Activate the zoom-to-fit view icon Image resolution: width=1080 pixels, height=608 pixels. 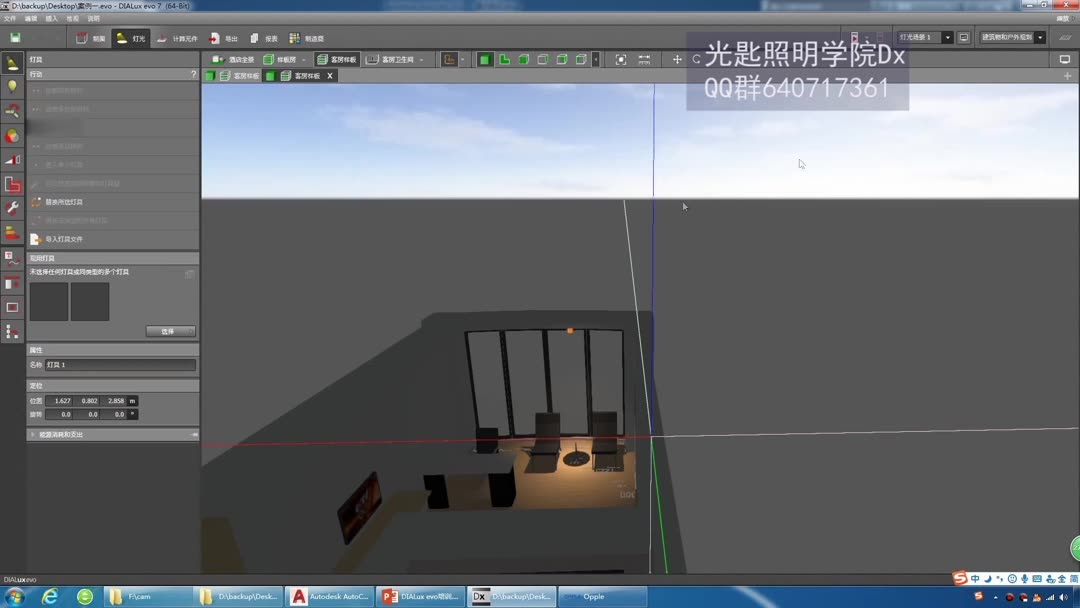(620, 59)
